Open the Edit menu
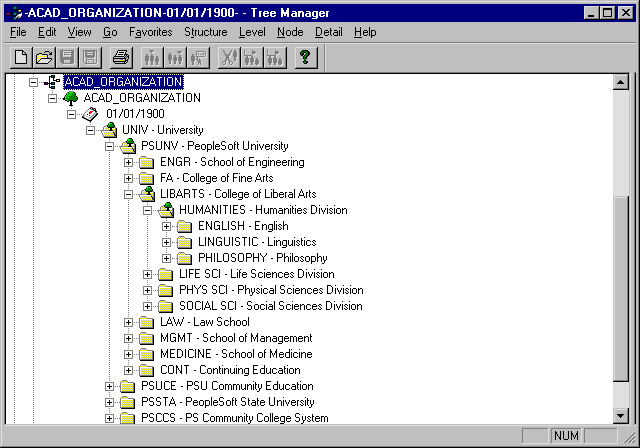This screenshot has width=640, height=448. [x=47, y=32]
